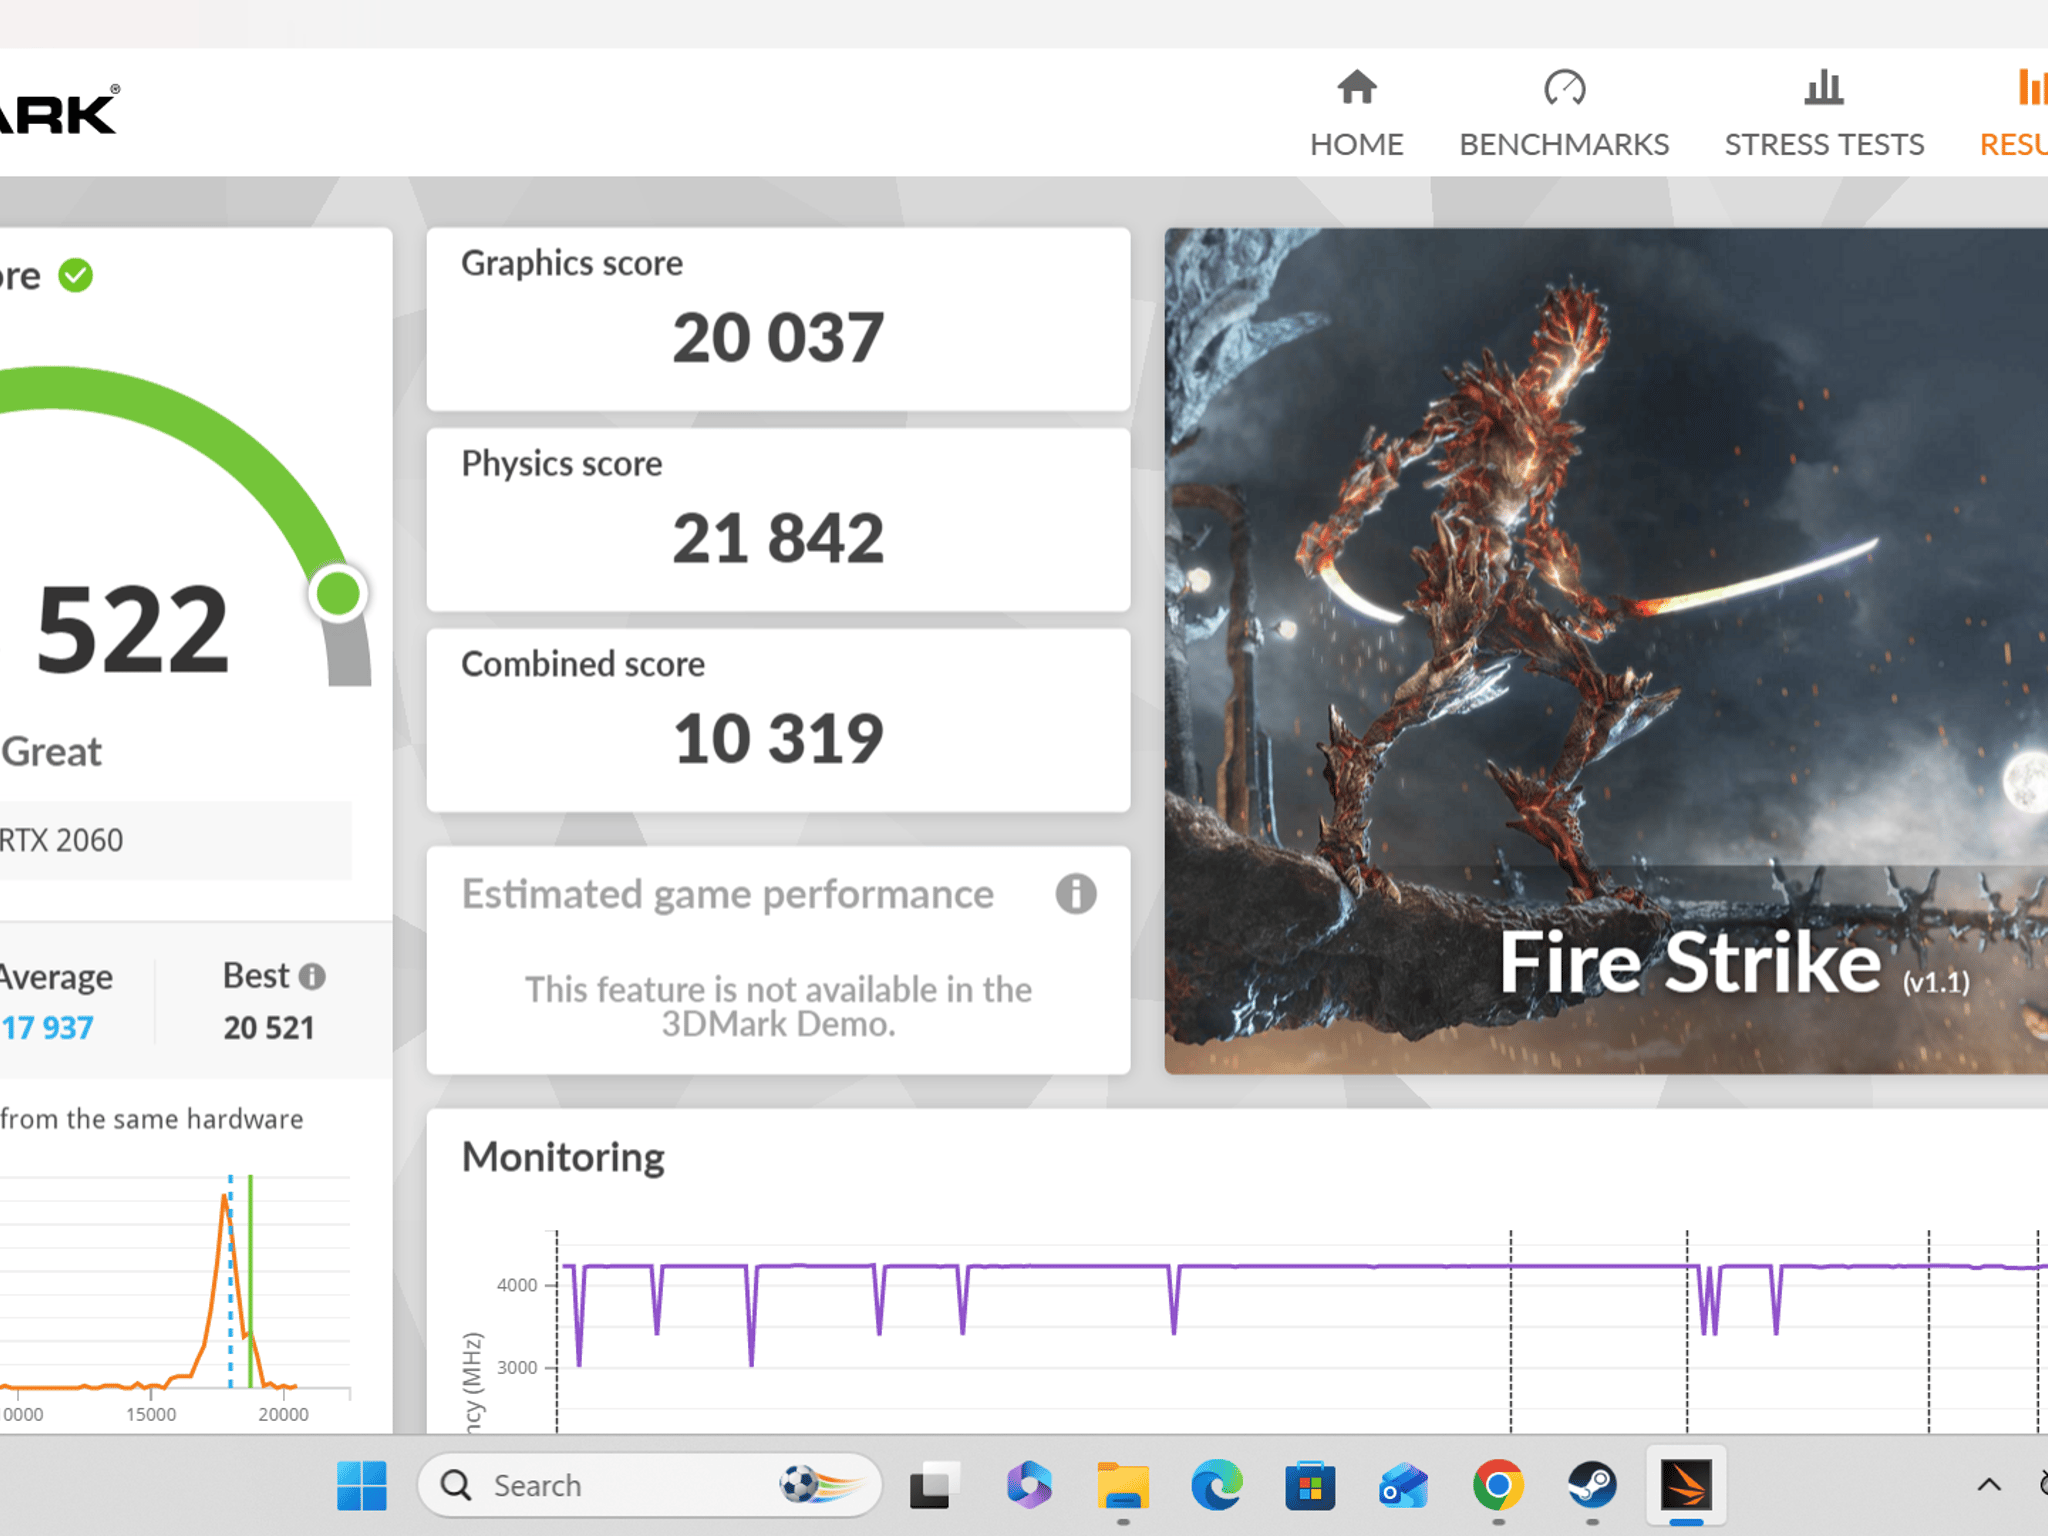Open Google Chrome from the taskbar
2048x1536 pixels.
1497,1485
